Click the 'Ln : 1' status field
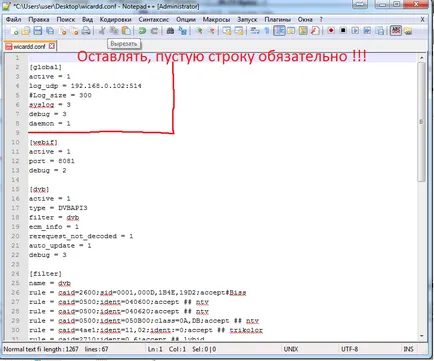Viewport: 434px width, 361px height. coord(155,349)
